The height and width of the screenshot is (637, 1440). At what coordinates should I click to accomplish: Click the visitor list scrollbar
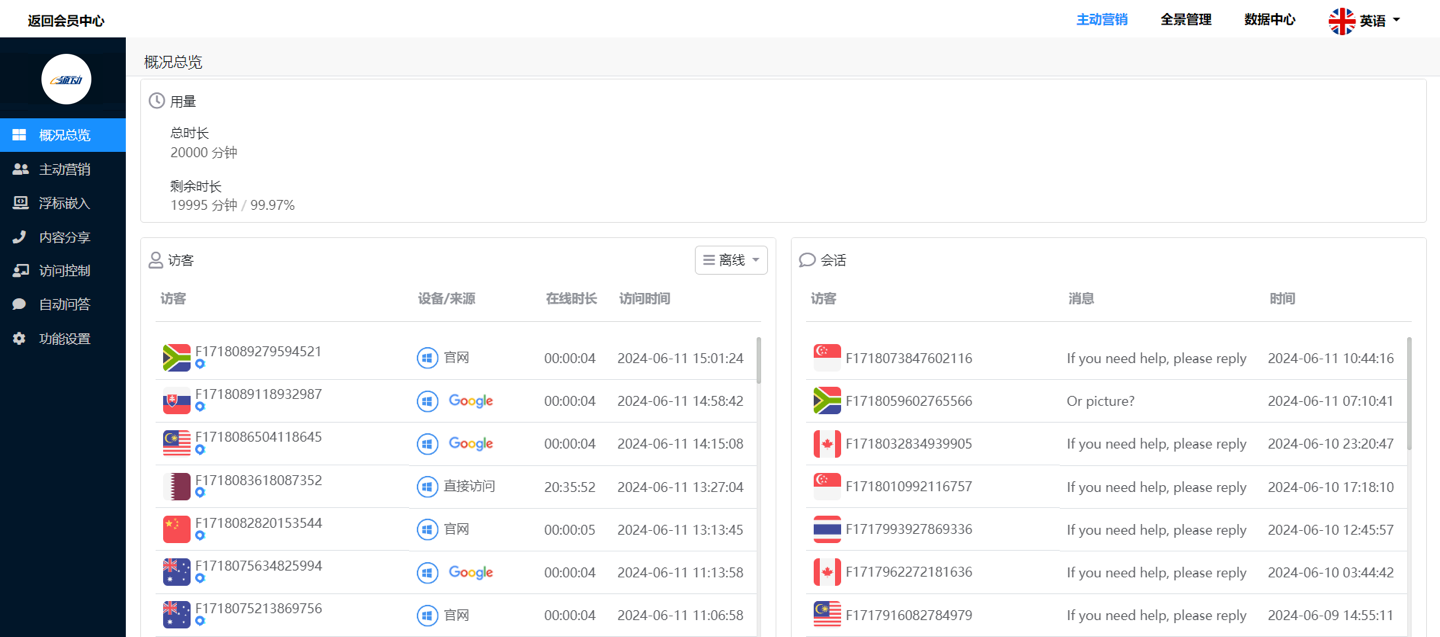pos(758,360)
